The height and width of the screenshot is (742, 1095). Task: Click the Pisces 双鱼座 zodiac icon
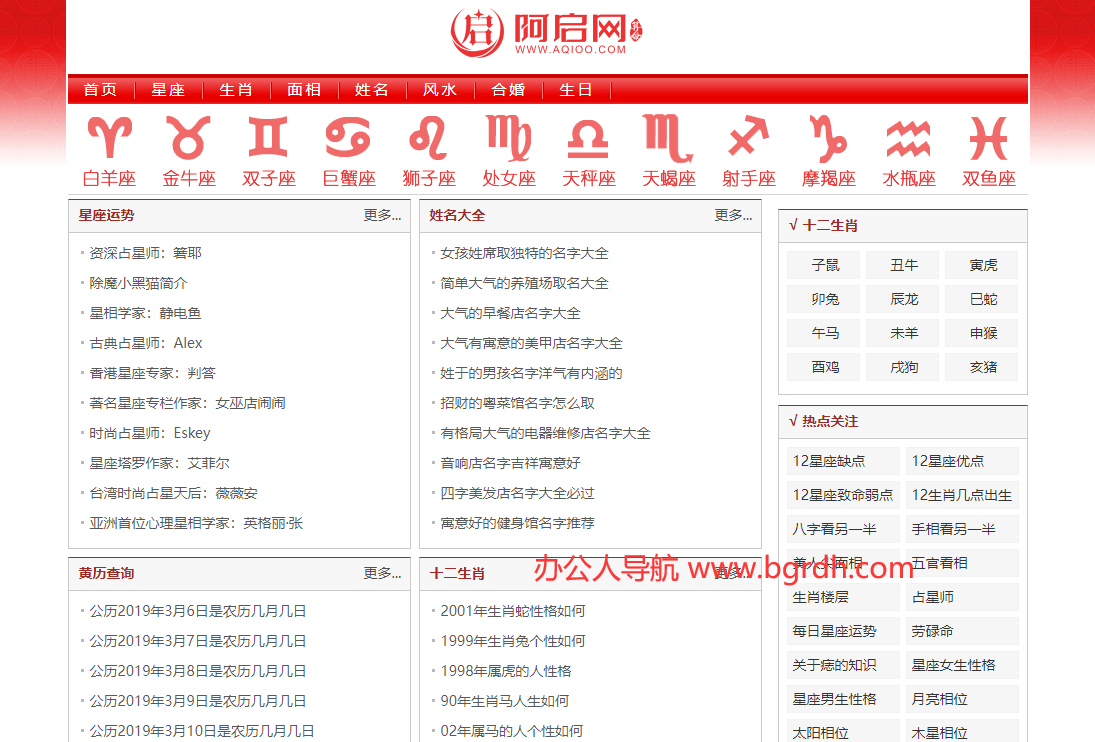pos(989,138)
